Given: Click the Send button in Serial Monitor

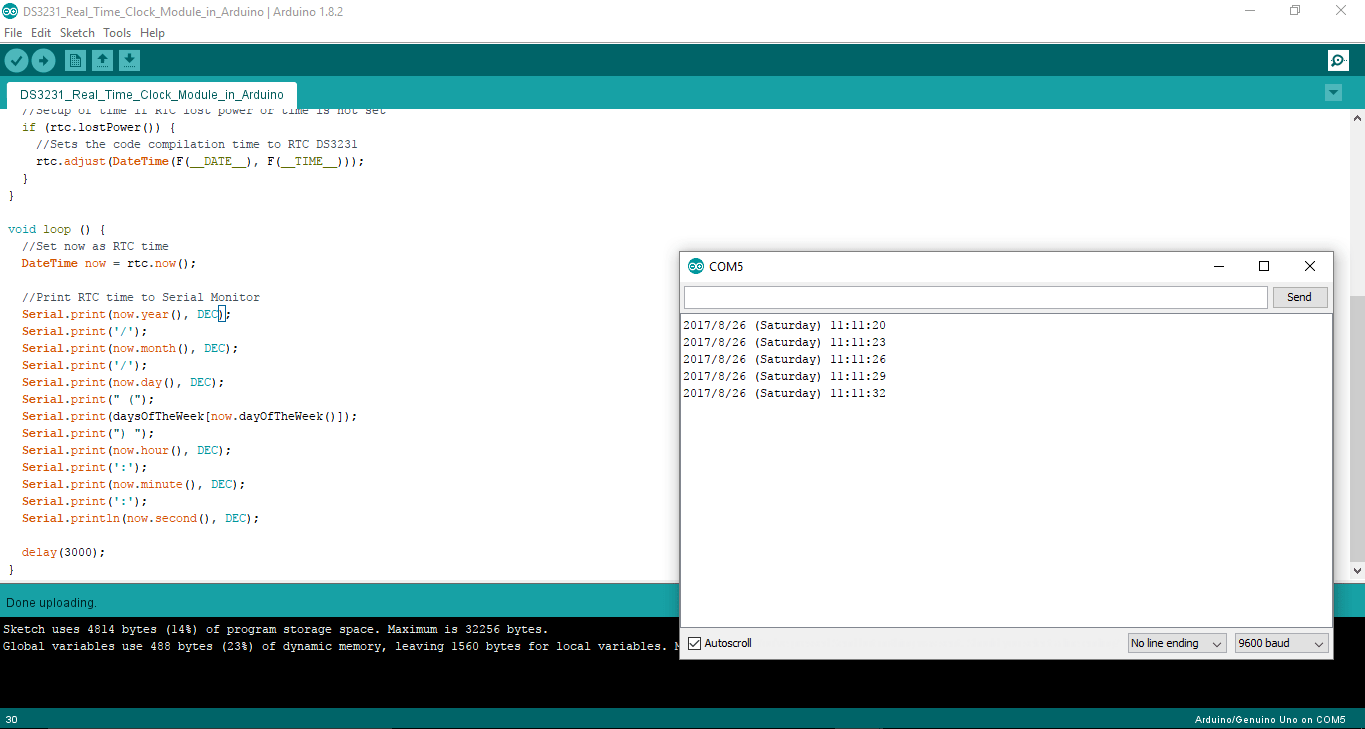Looking at the screenshot, I should (1299, 296).
